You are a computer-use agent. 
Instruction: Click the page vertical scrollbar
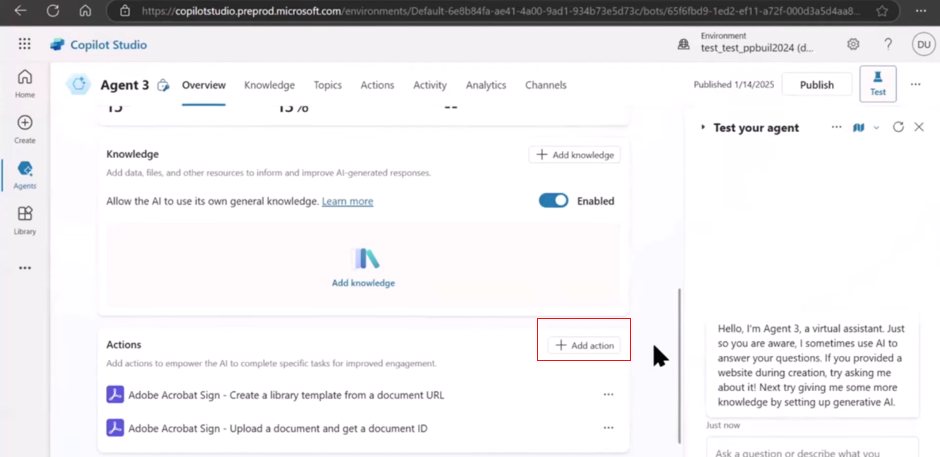coord(680,350)
